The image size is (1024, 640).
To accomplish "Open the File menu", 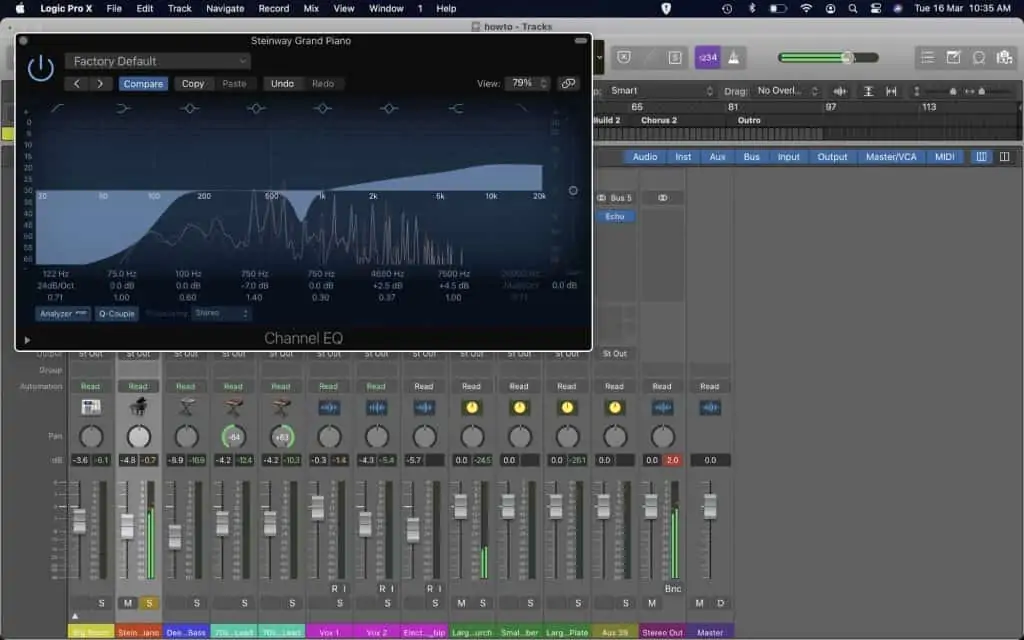I will point(114,8).
